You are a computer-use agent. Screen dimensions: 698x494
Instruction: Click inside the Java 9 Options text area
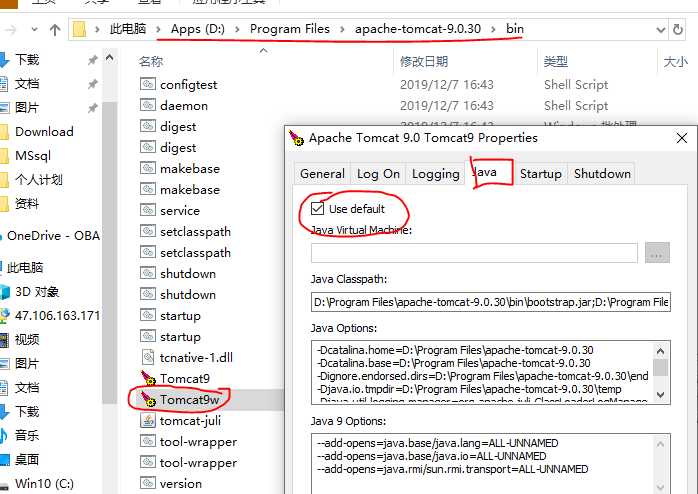(x=483, y=463)
